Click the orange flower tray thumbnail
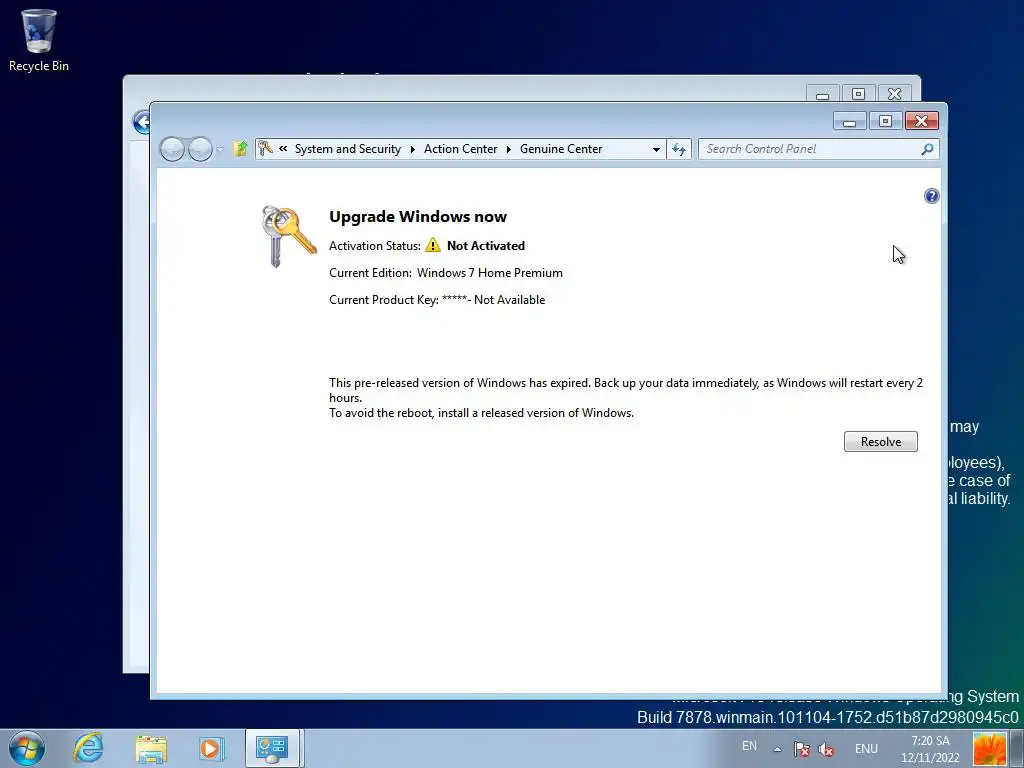Screen dimensions: 1024x768 point(989,748)
